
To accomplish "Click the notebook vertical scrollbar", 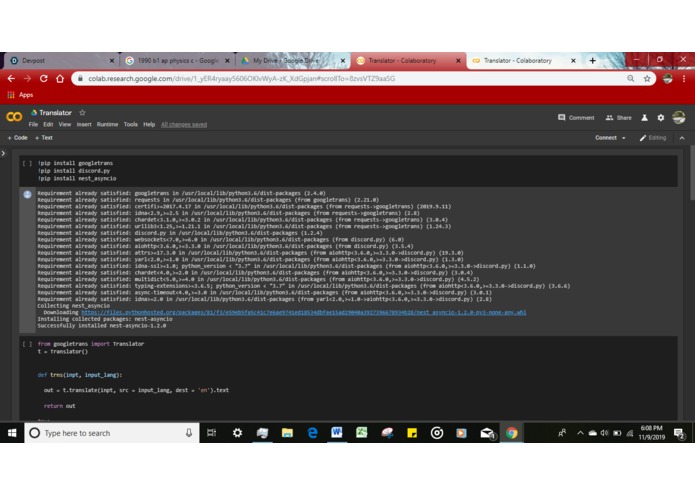I will point(692,173).
